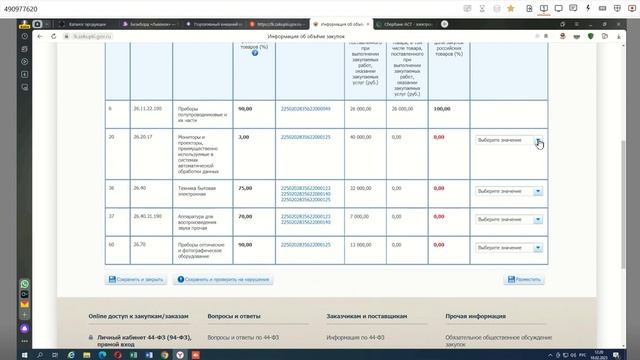This screenshot has height=360, width=640.
Task: Open Excel from the taskbar
Action: coord(133,355)
